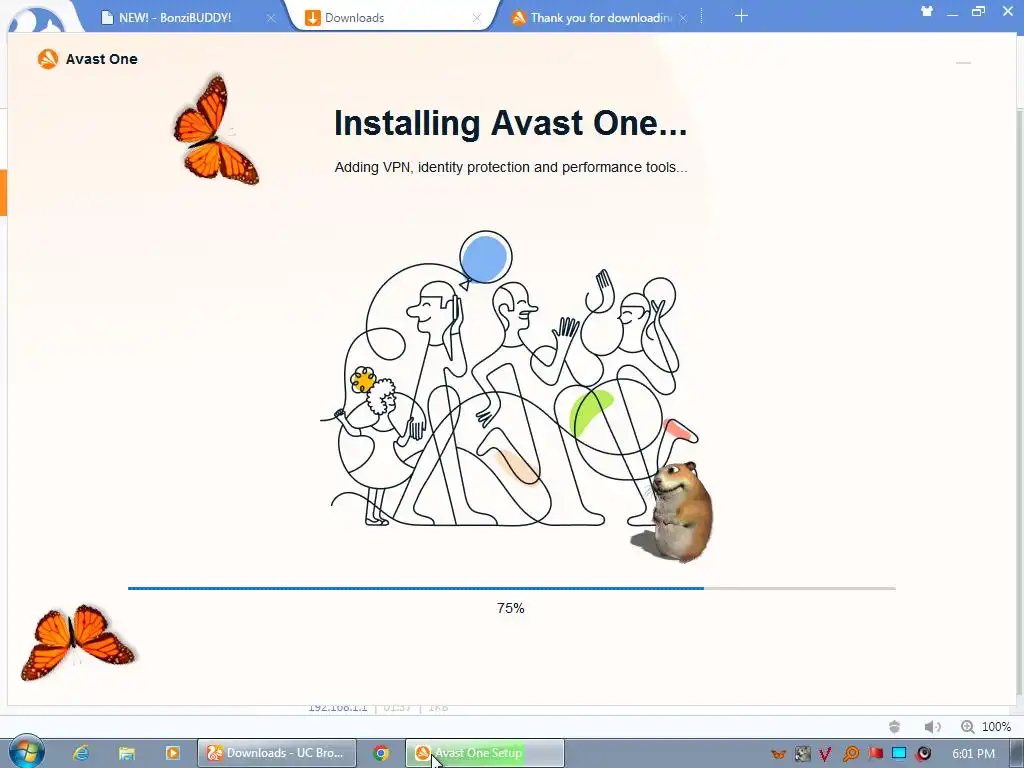Click the 100% zoom level
Screen dimensions: 1024x768
coord(996,726)
